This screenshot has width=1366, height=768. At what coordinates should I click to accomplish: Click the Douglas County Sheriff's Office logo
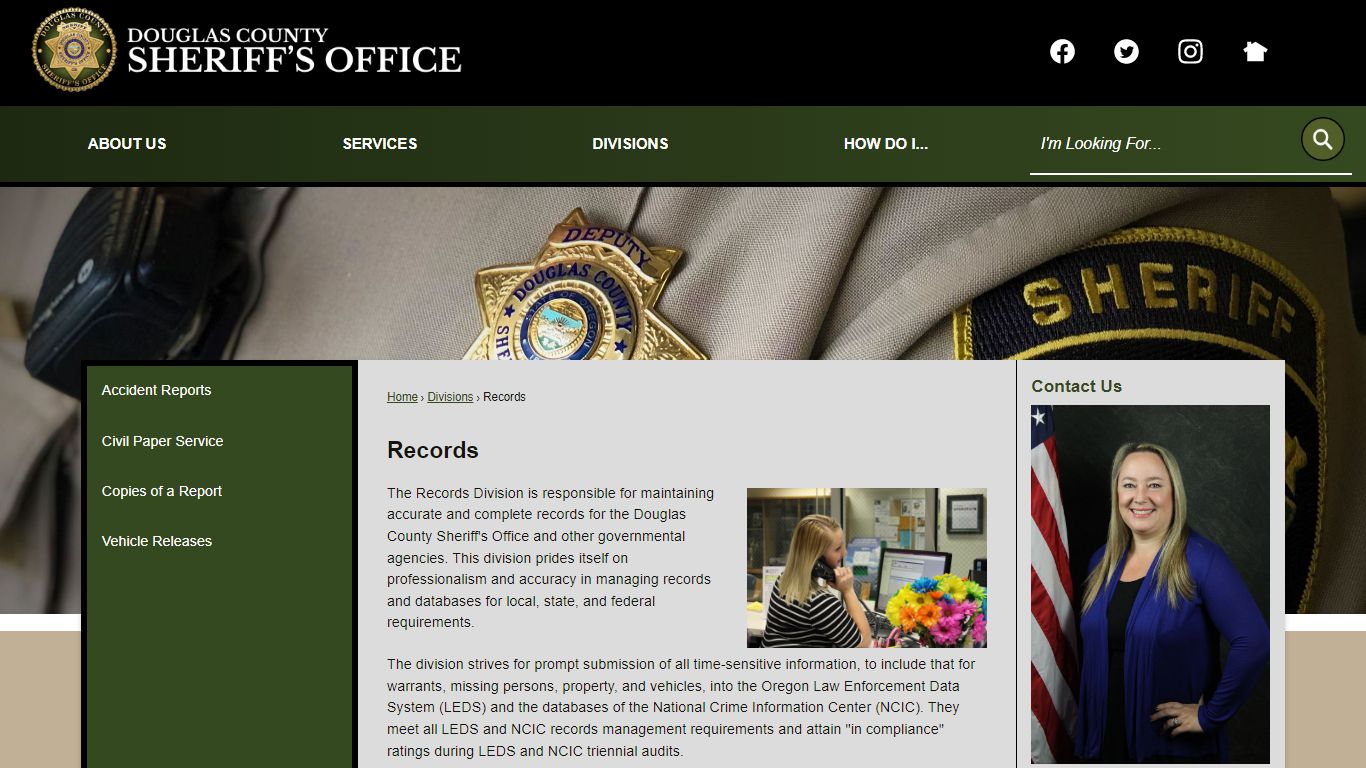[x=247, y=50]
